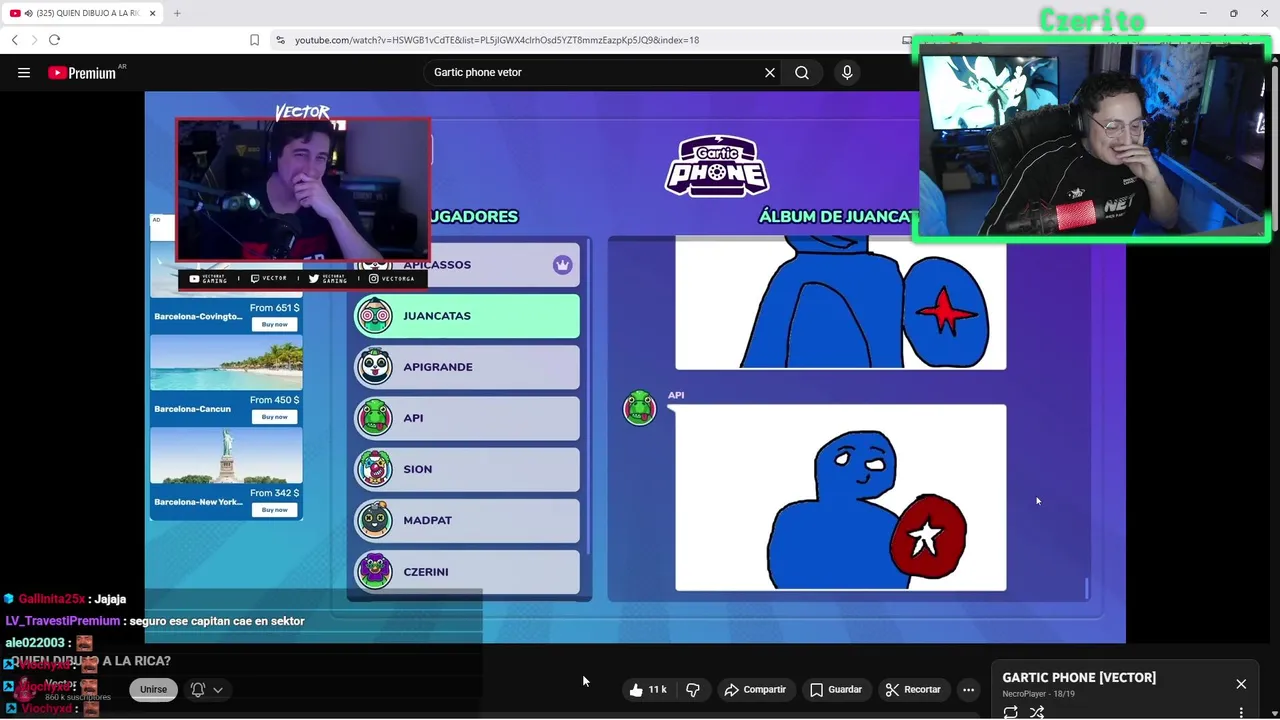Toggle playlist loop icon

coord(1011,712)
